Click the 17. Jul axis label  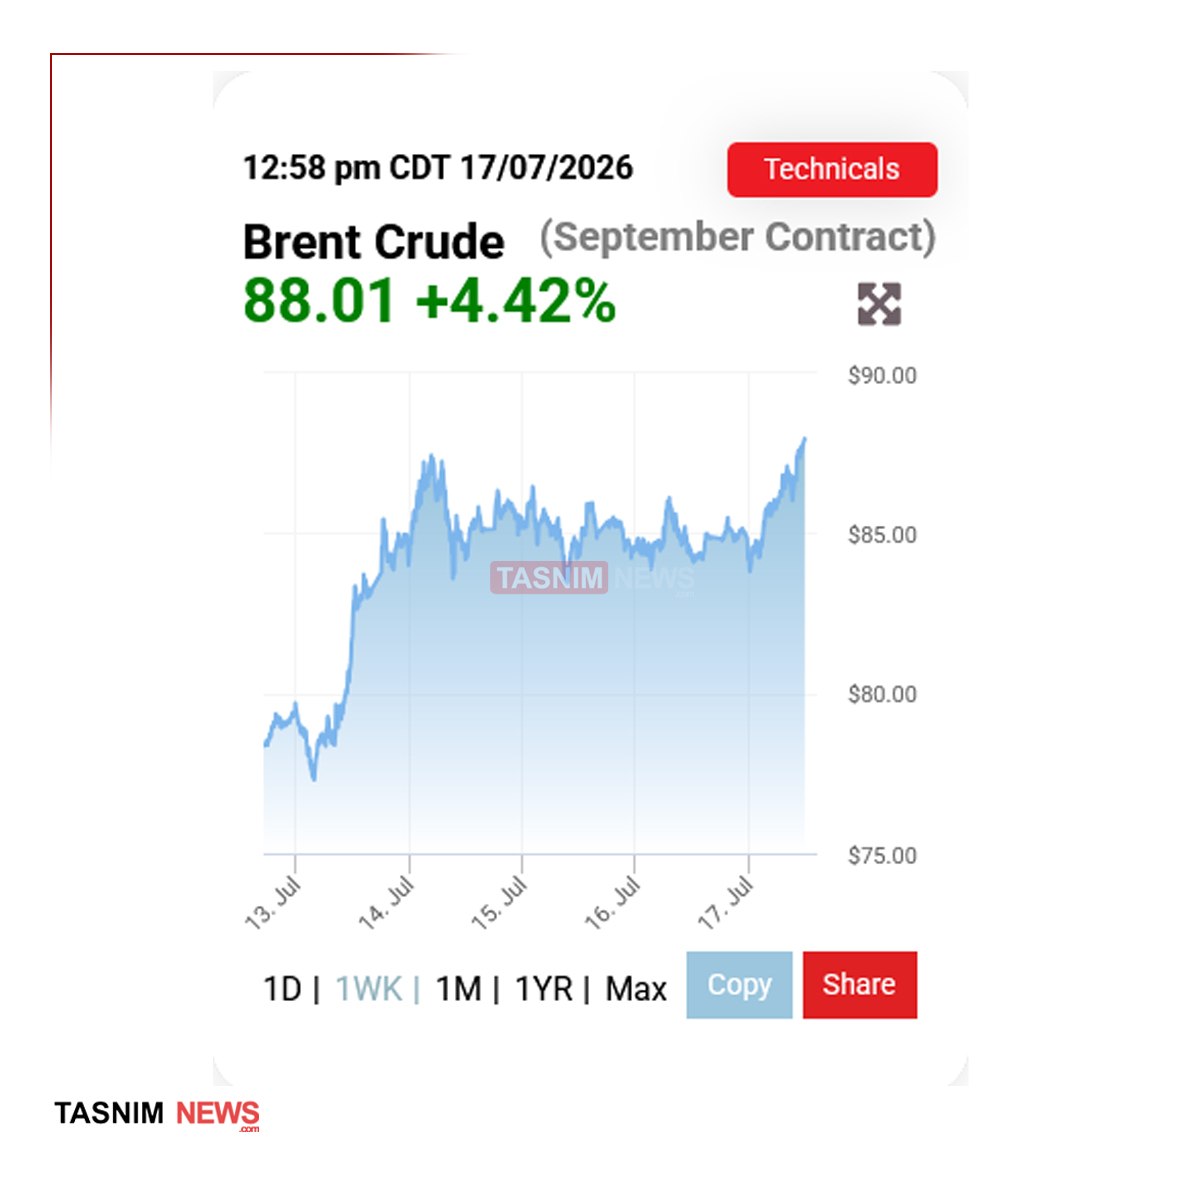point(725,903)
